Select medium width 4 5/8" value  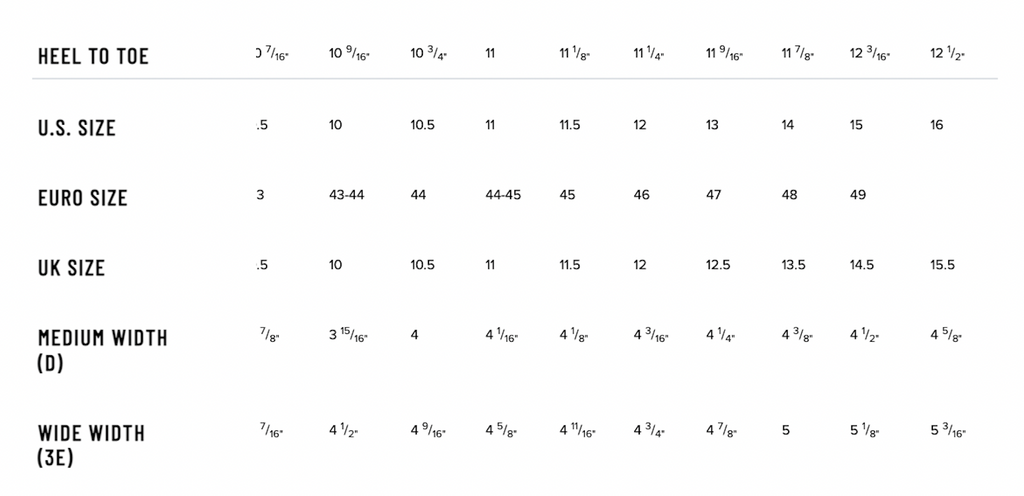pos(946,336)
